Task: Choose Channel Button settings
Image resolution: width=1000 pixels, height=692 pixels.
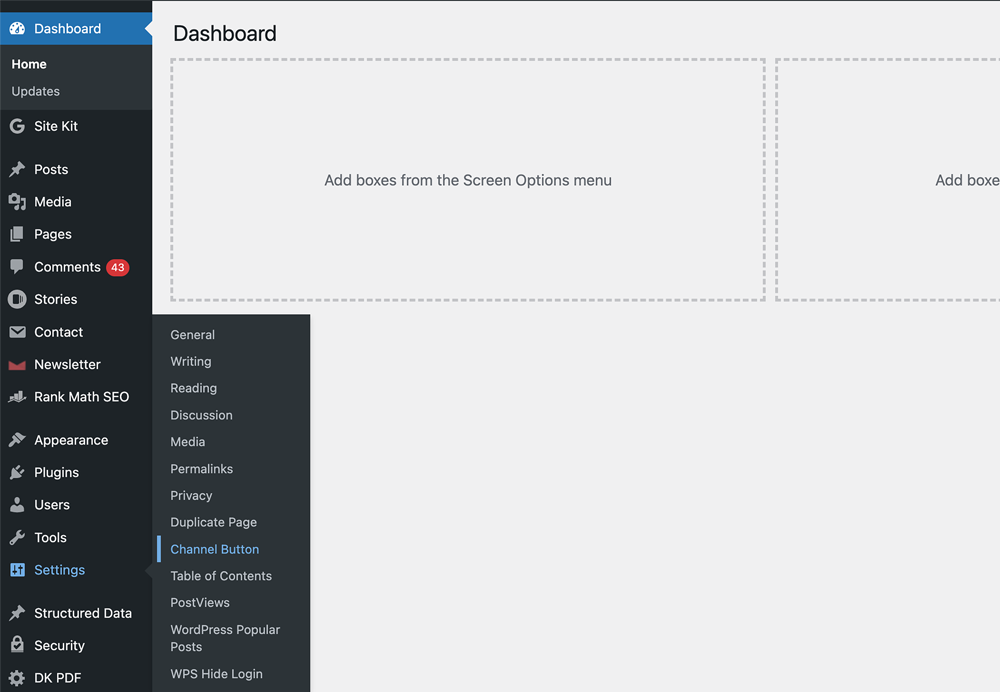Action: pos(215,549)
